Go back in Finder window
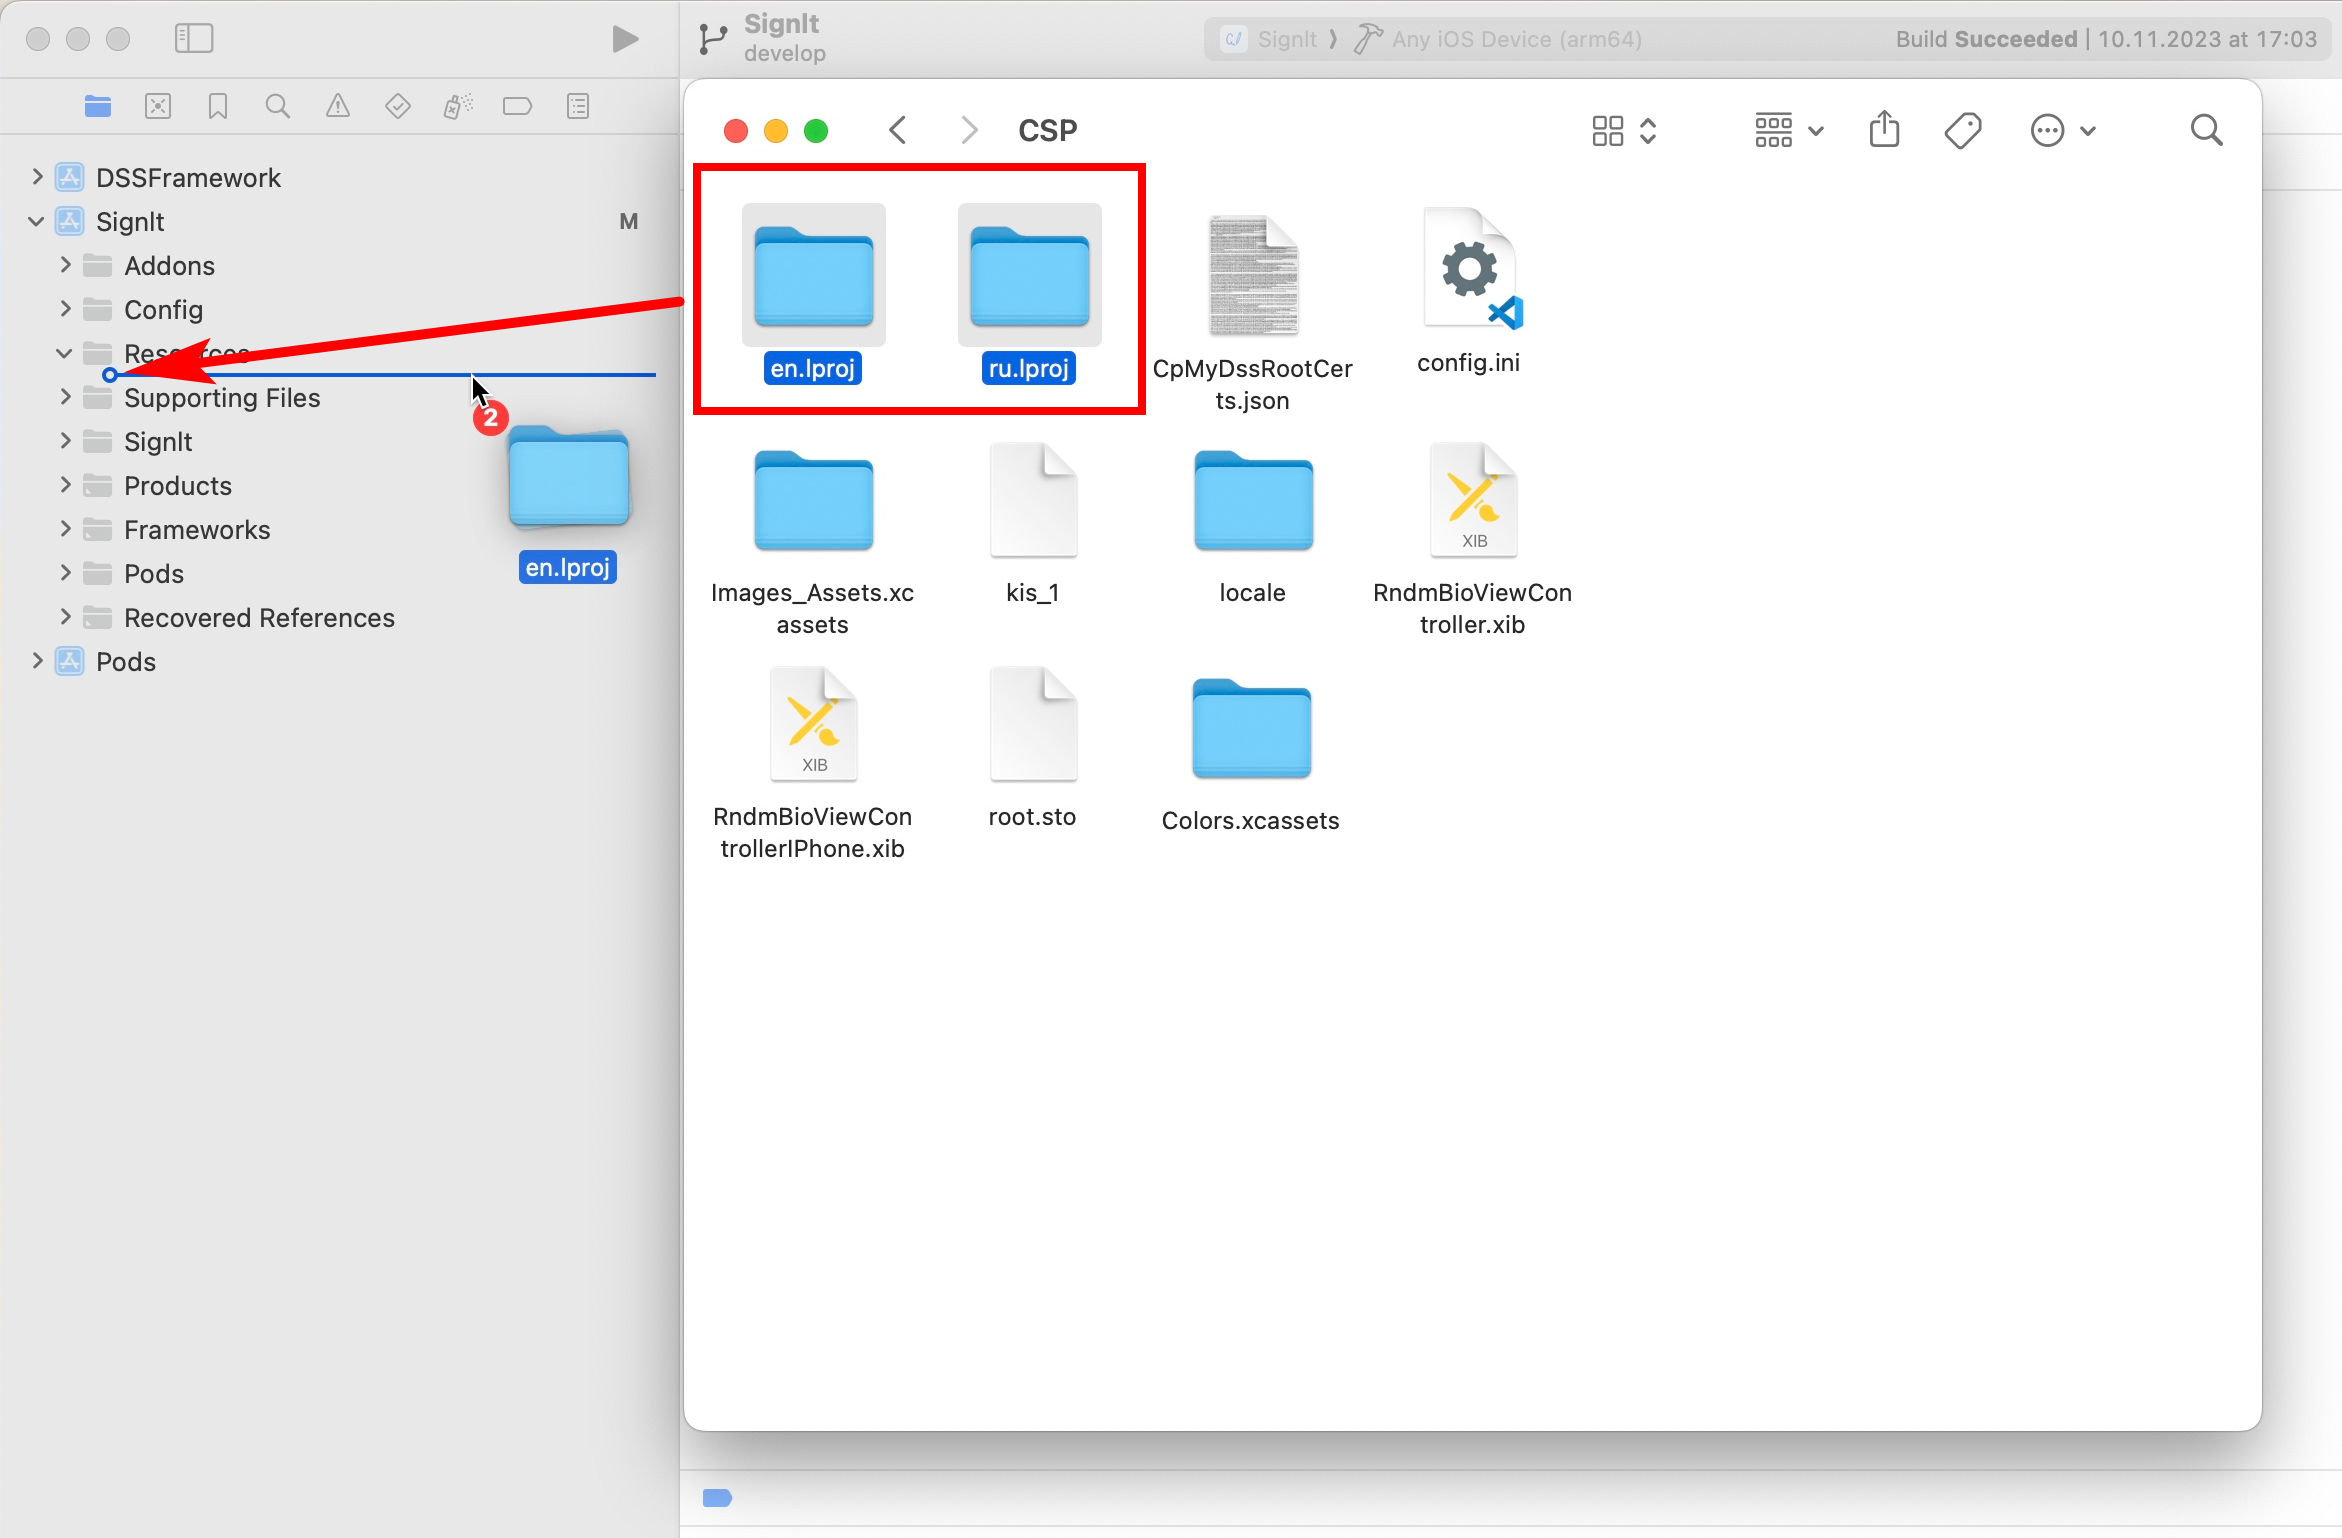The image size is (2342, 1538). point(898,130)
